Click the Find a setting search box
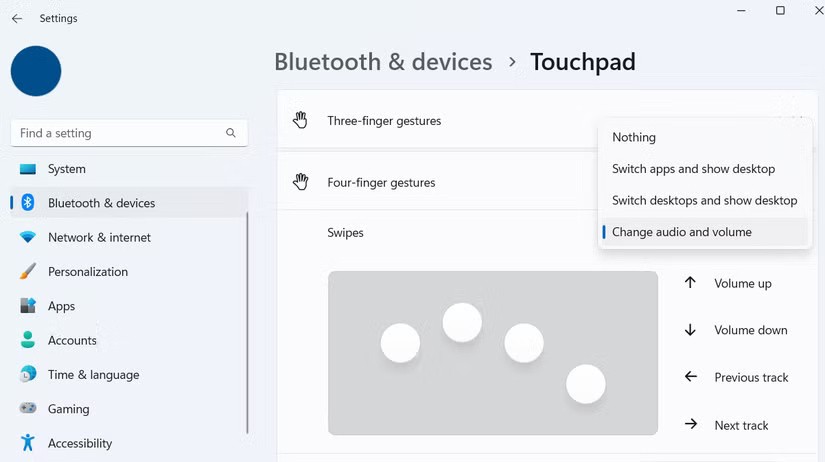Viewport: 825px width, 462px height. click(x=115, y=133)
